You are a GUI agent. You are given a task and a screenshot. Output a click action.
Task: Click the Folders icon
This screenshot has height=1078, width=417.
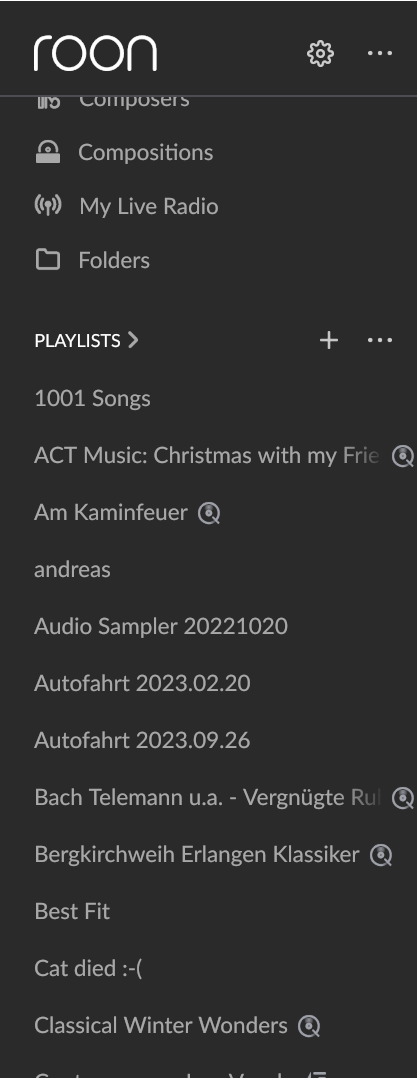pos(48,260)
